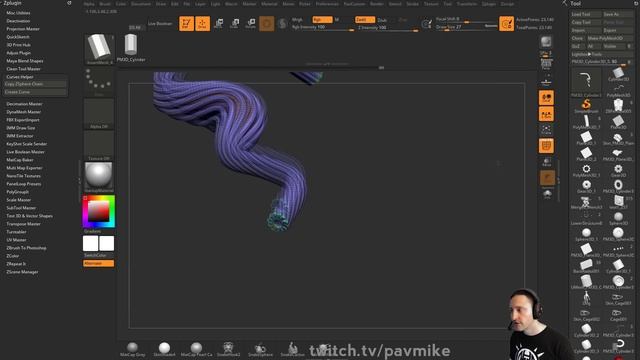Viewport: 640px width, 360px height.
Task: Select the PM3D_Cylinder mesh thumbnail
Action: tap(131, 48)
